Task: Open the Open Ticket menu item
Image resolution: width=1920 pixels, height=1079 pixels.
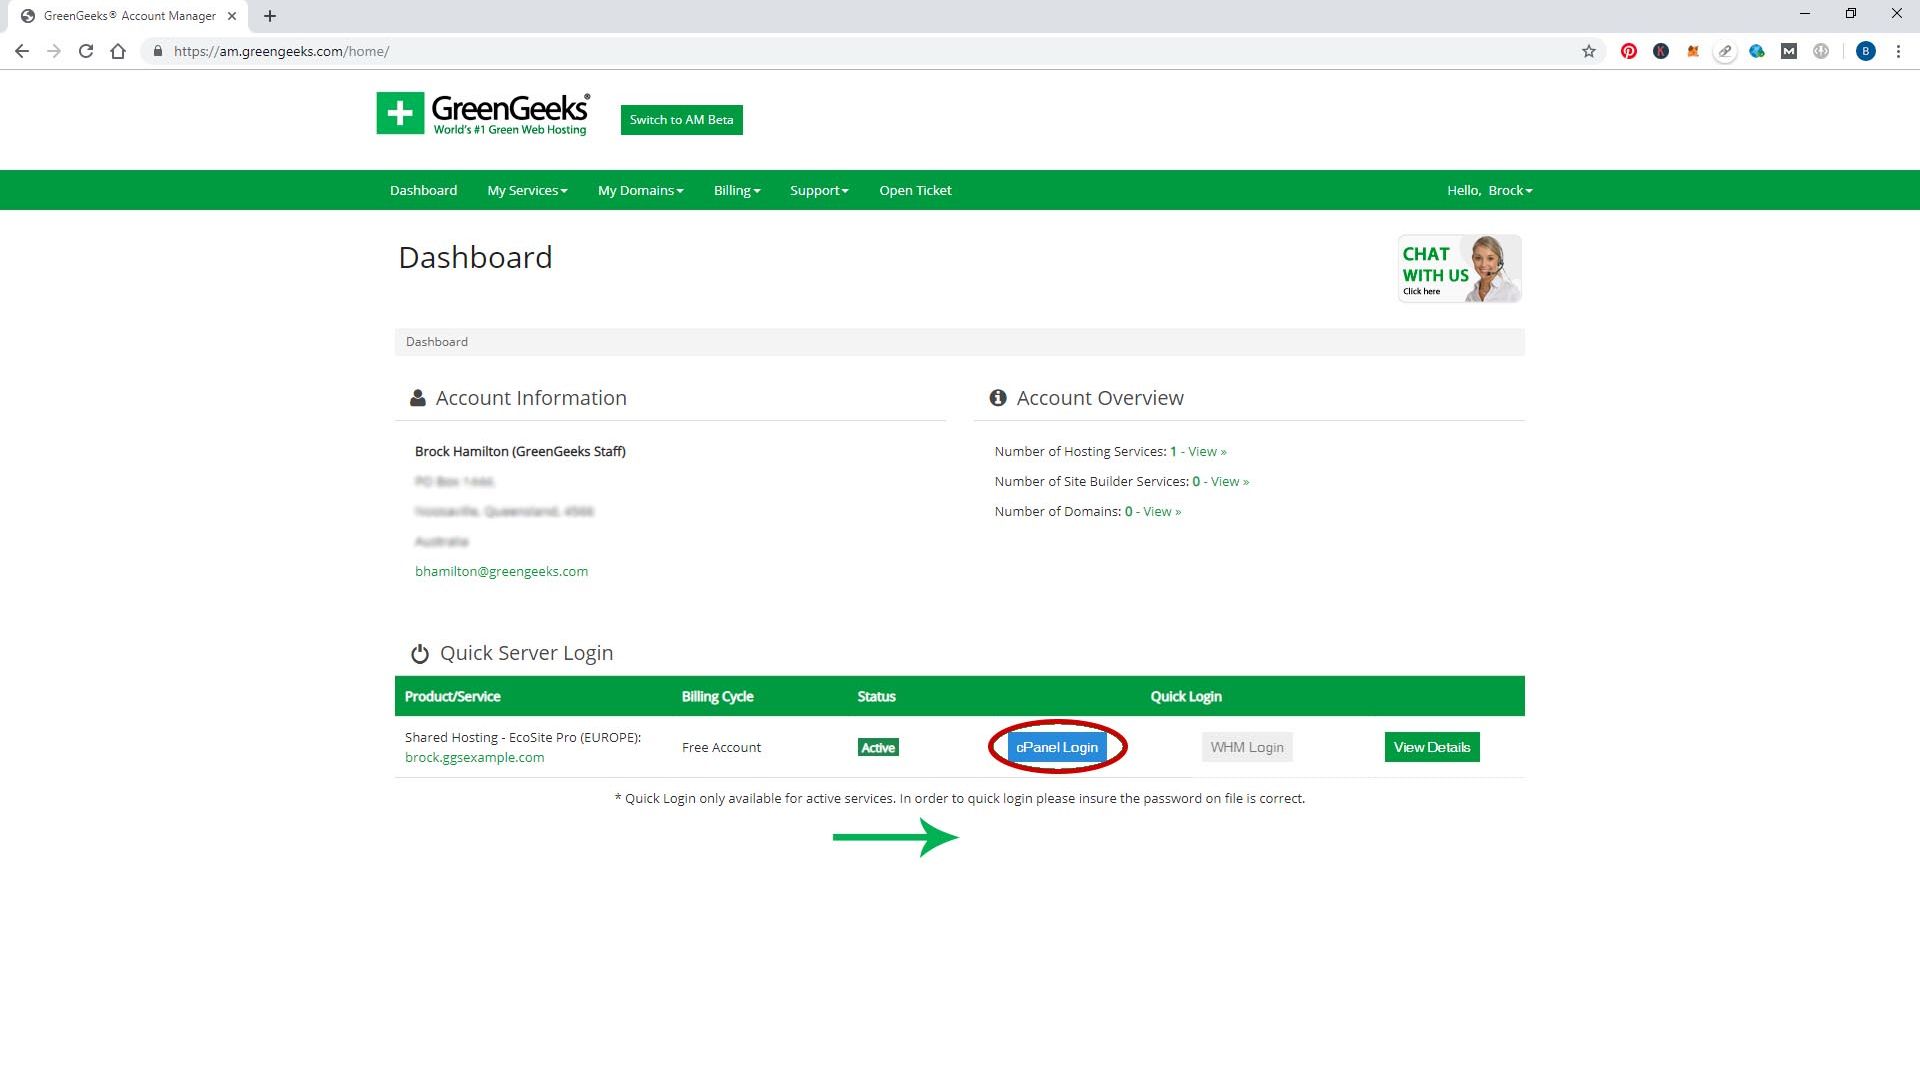Action: [915, 190]
